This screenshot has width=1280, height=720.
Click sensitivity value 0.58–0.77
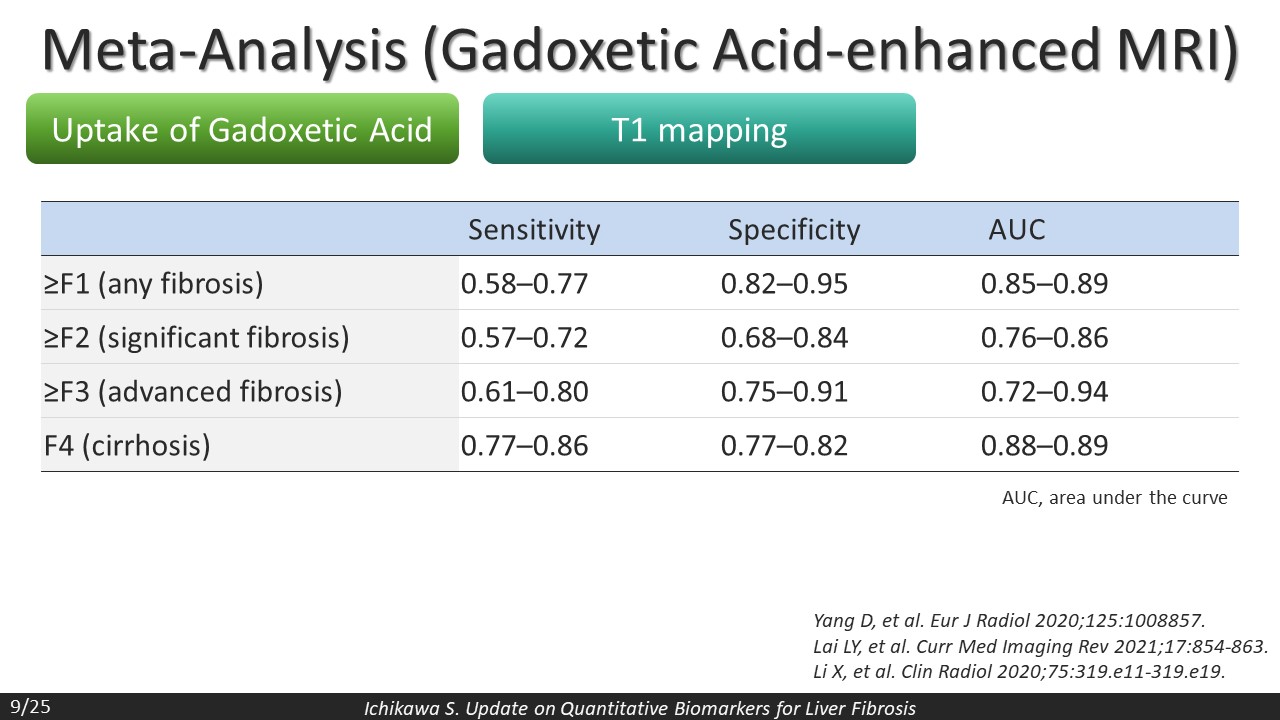pyautogui.click(x=524, y=284)
